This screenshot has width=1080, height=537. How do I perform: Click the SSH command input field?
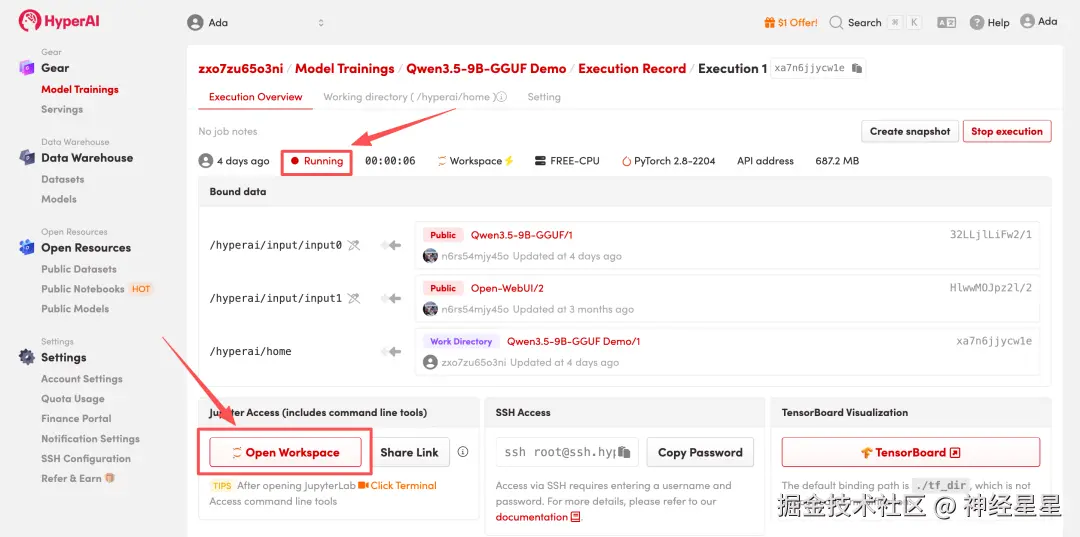[x=567, y=452]
